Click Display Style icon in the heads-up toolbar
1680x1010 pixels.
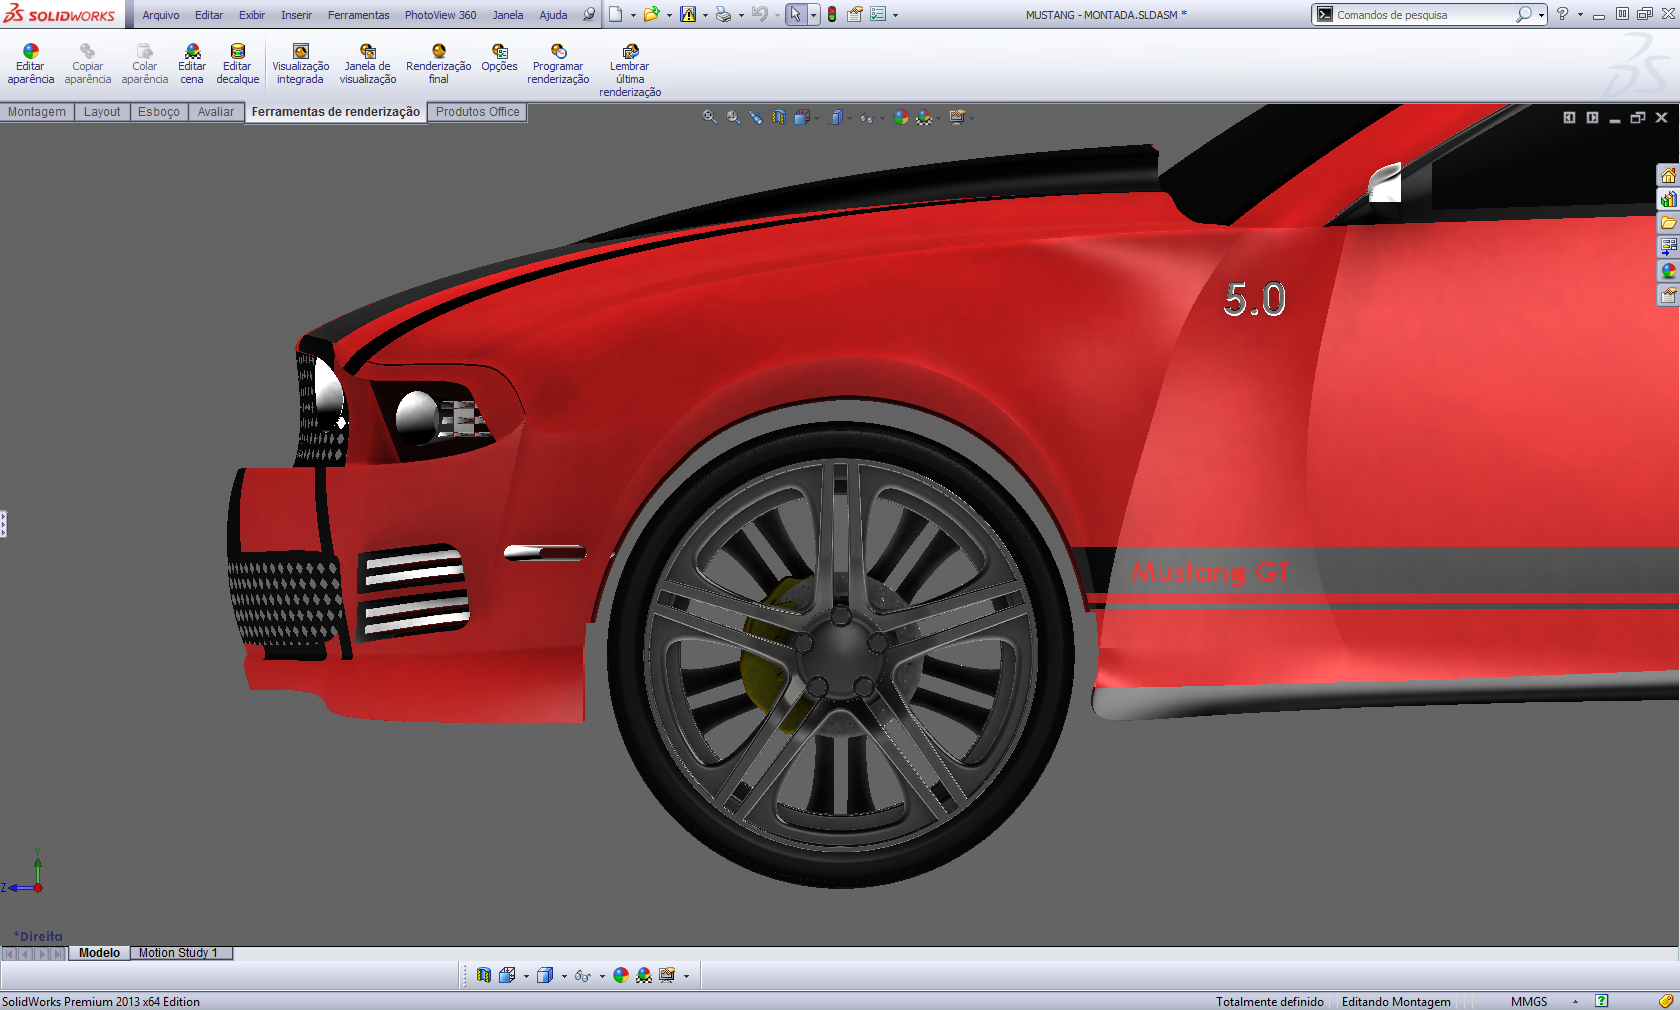click(837, 117)
